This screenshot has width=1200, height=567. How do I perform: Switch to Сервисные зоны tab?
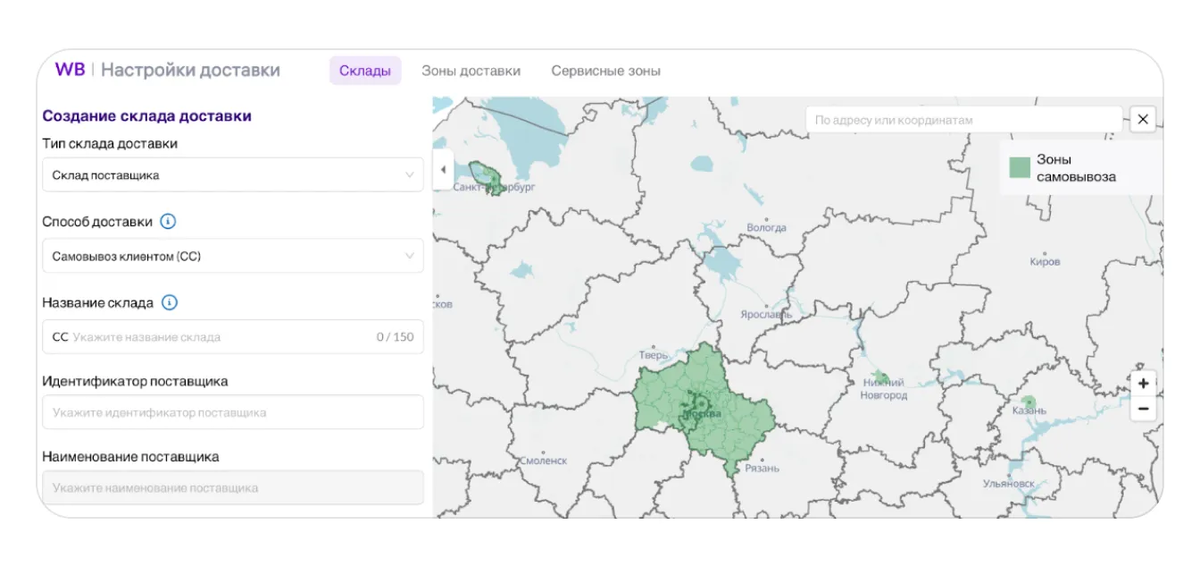pos(606,71)
